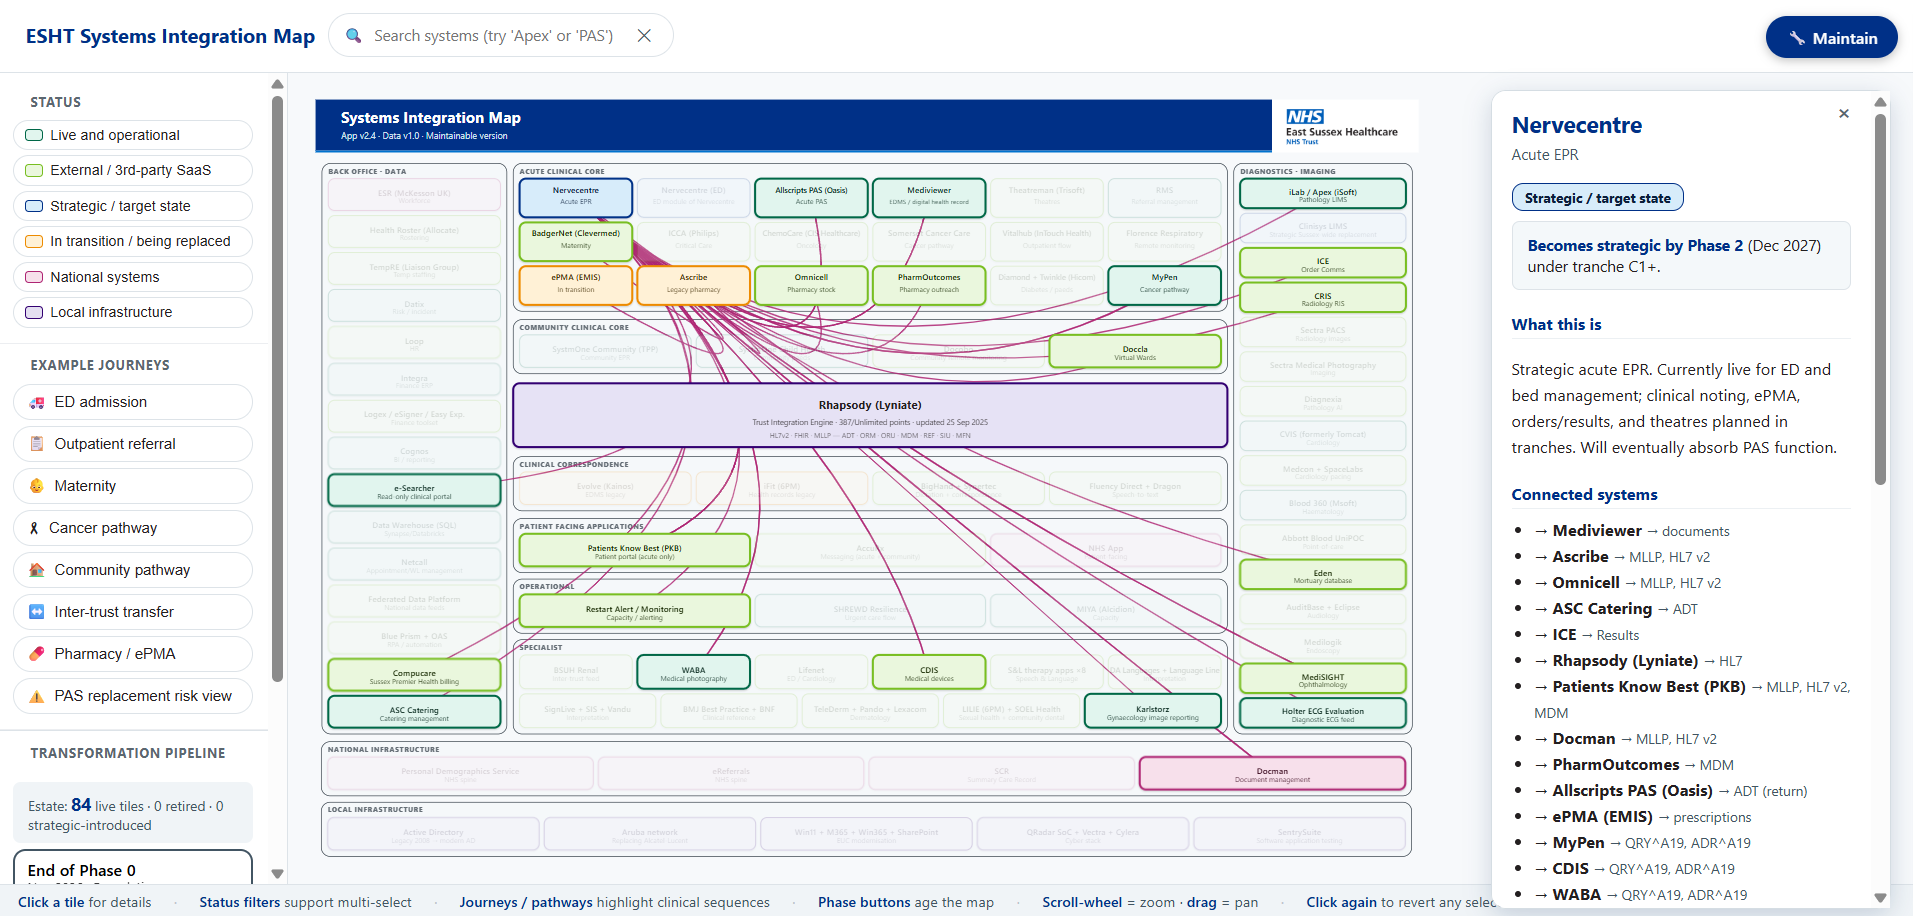
Task: Clear the search with the X icon
Action: pyautogui.click(x=645, y=36)
